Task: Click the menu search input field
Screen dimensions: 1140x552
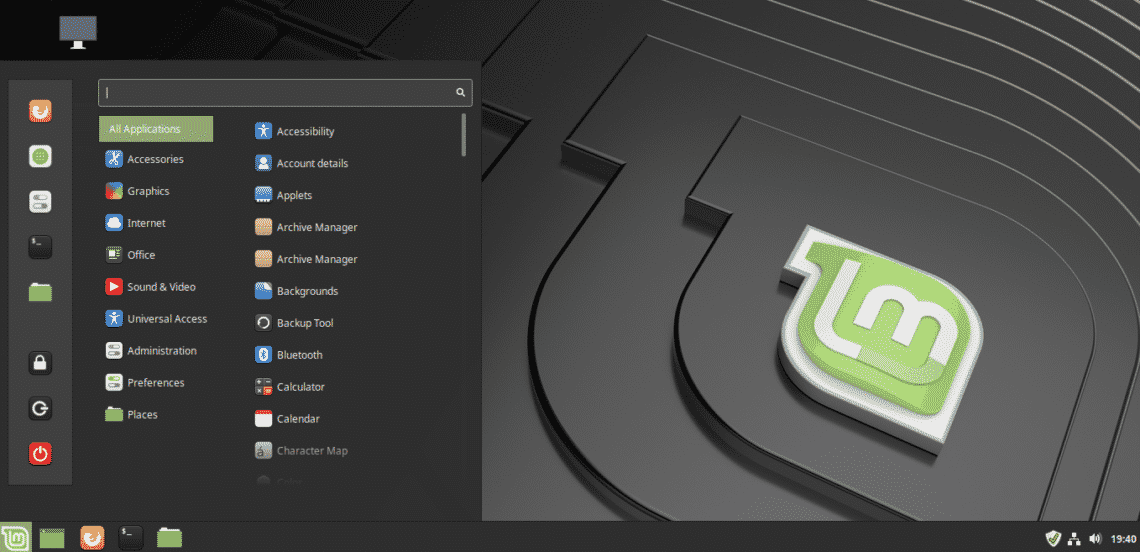Action: pos(278,92)
